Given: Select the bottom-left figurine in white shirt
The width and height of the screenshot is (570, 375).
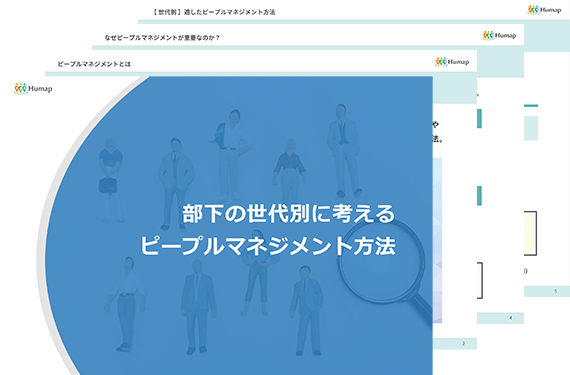Looking at the screenshot, I should tap(125, 304).
